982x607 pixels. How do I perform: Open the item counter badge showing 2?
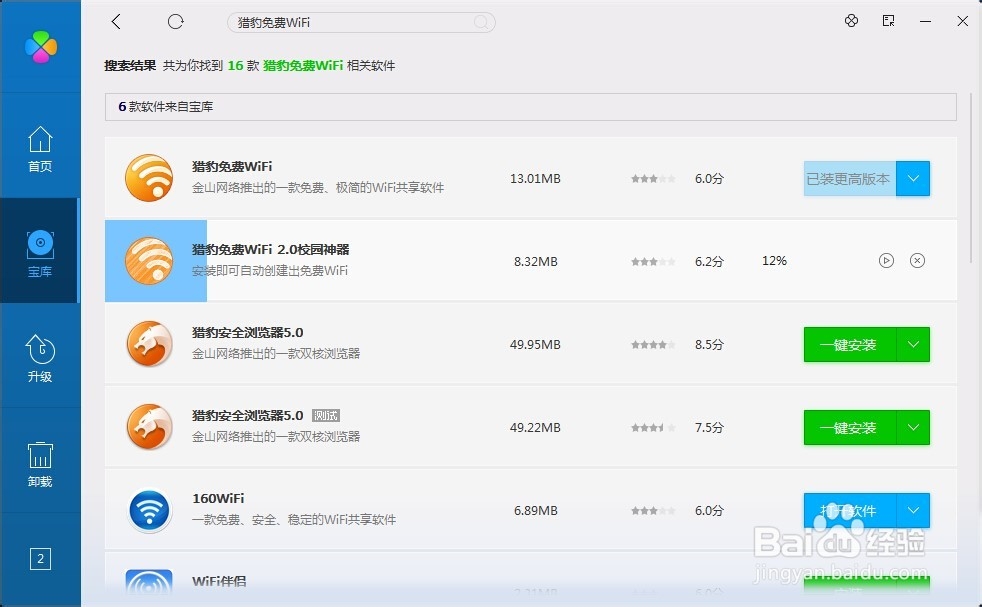pyautogui.click(x=40, y=559)
